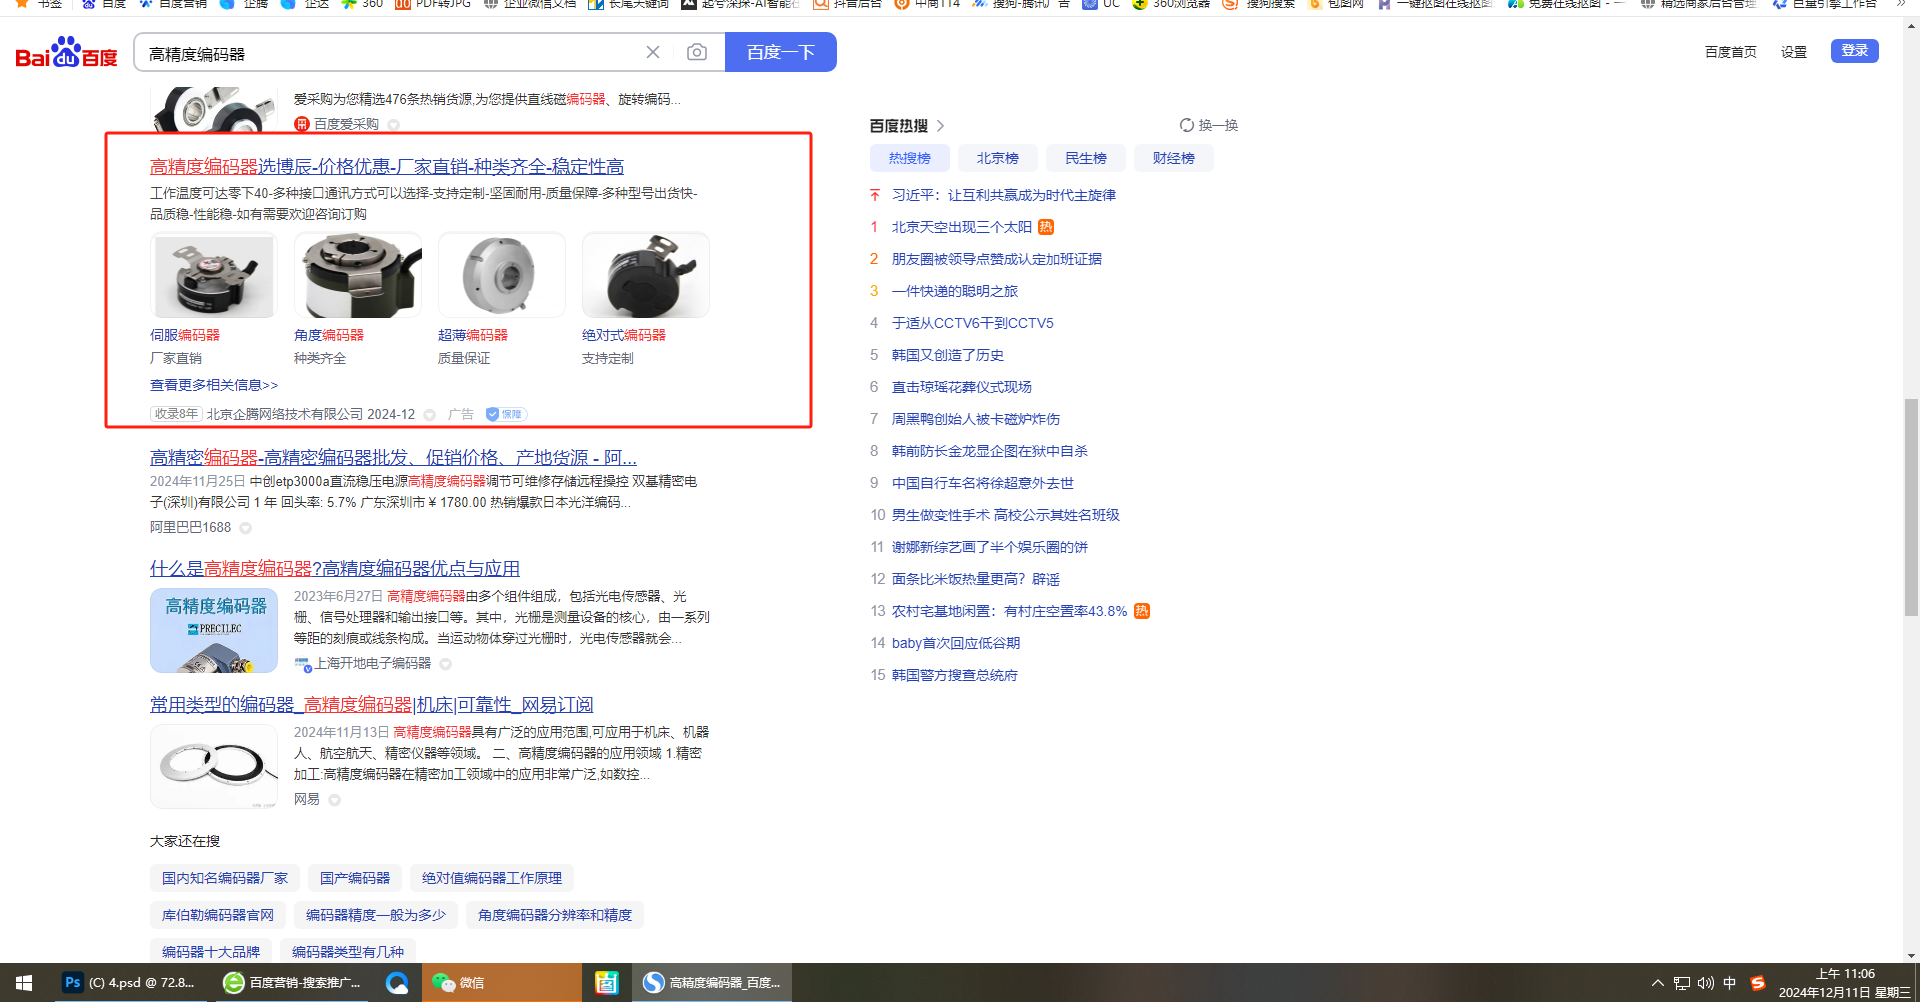Open the dropdown beside 网易

(x=334, y=800)
